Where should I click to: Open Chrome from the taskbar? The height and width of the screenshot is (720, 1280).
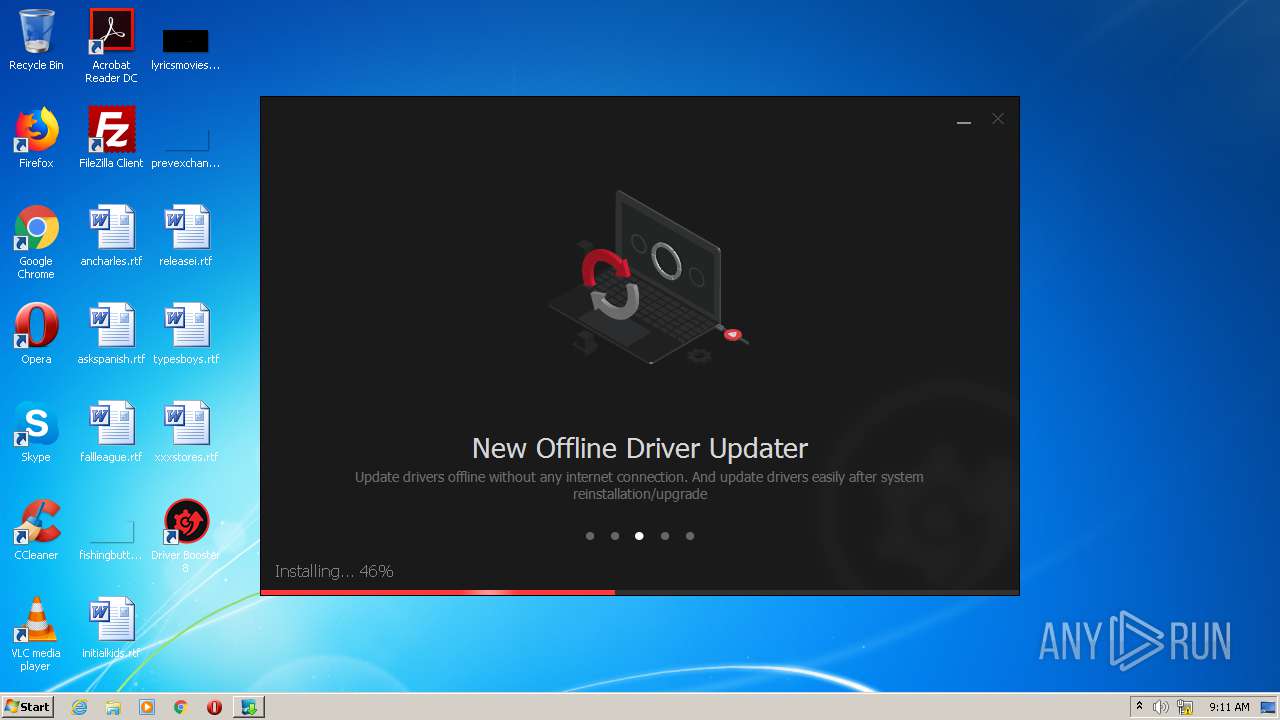181,707
